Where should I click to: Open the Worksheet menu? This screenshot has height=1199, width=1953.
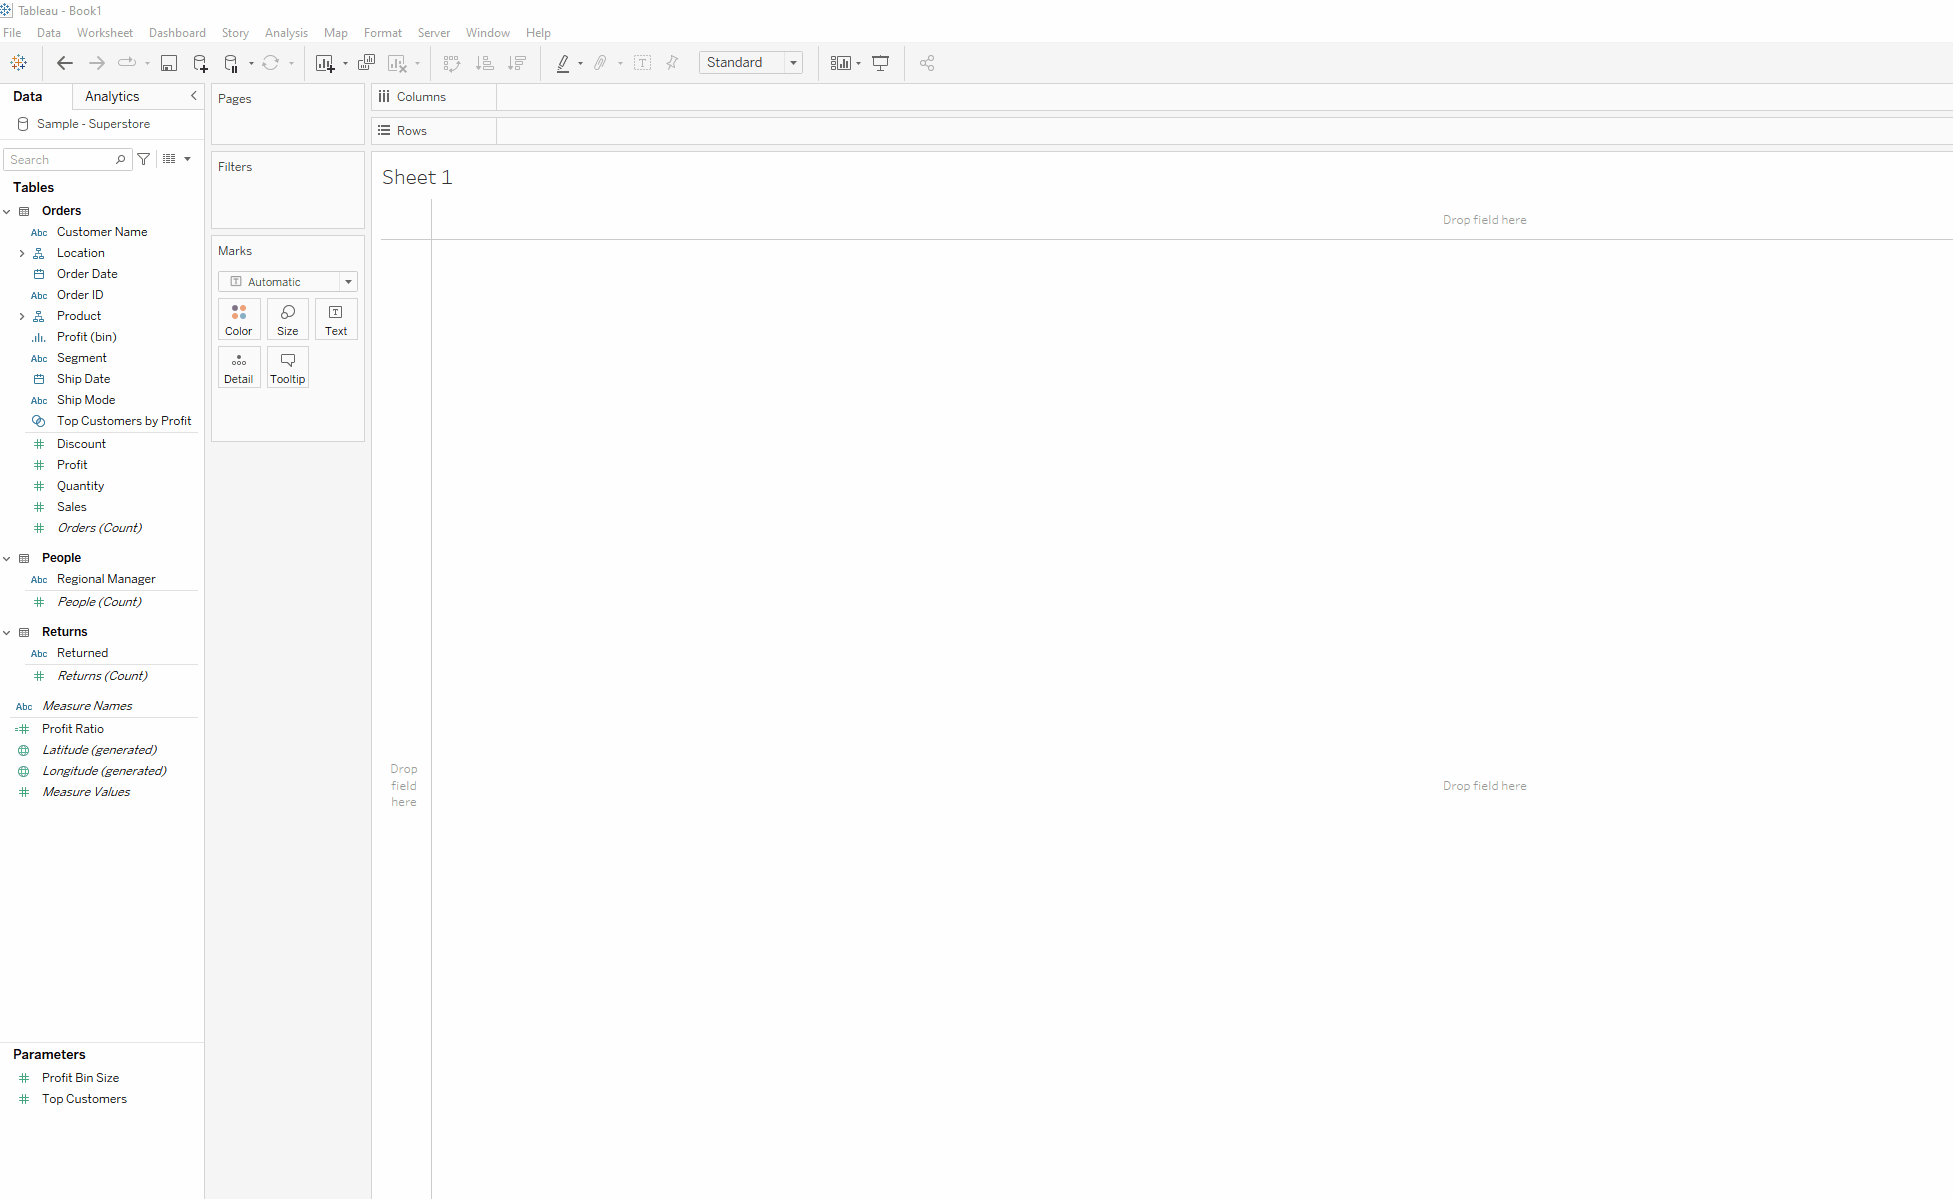click(x=104, y=33)
